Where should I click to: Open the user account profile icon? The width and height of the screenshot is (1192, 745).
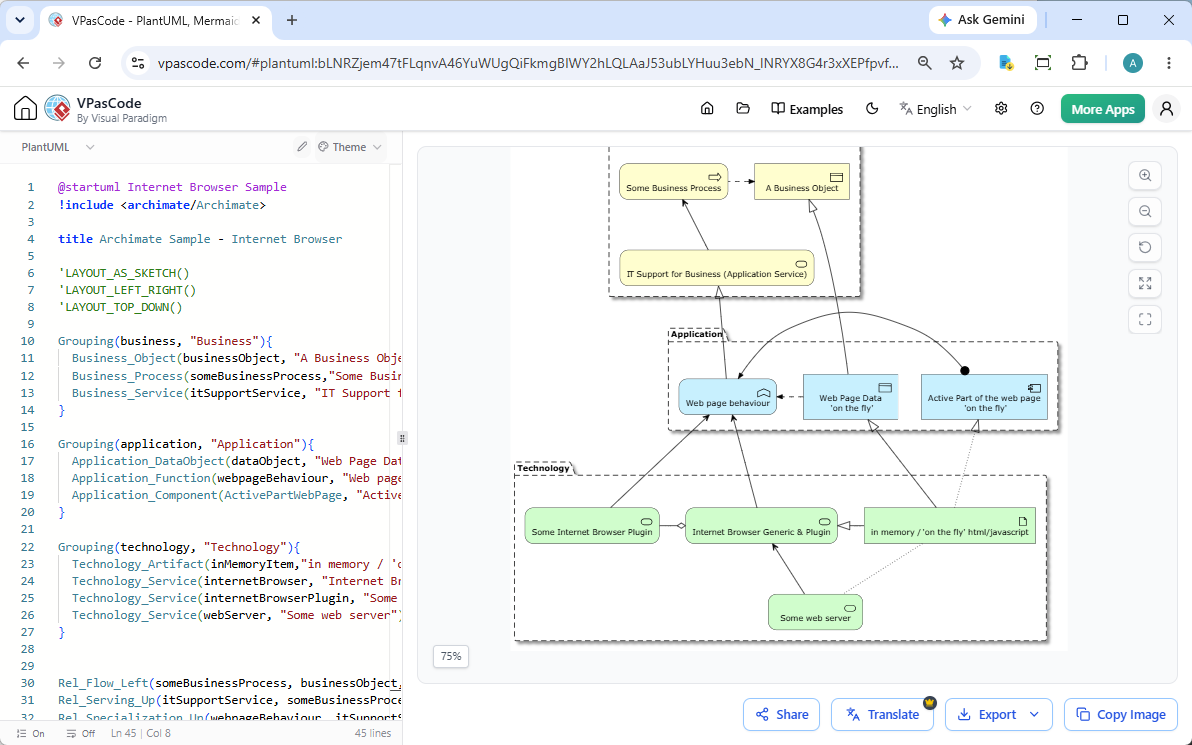click(1166, 109)
